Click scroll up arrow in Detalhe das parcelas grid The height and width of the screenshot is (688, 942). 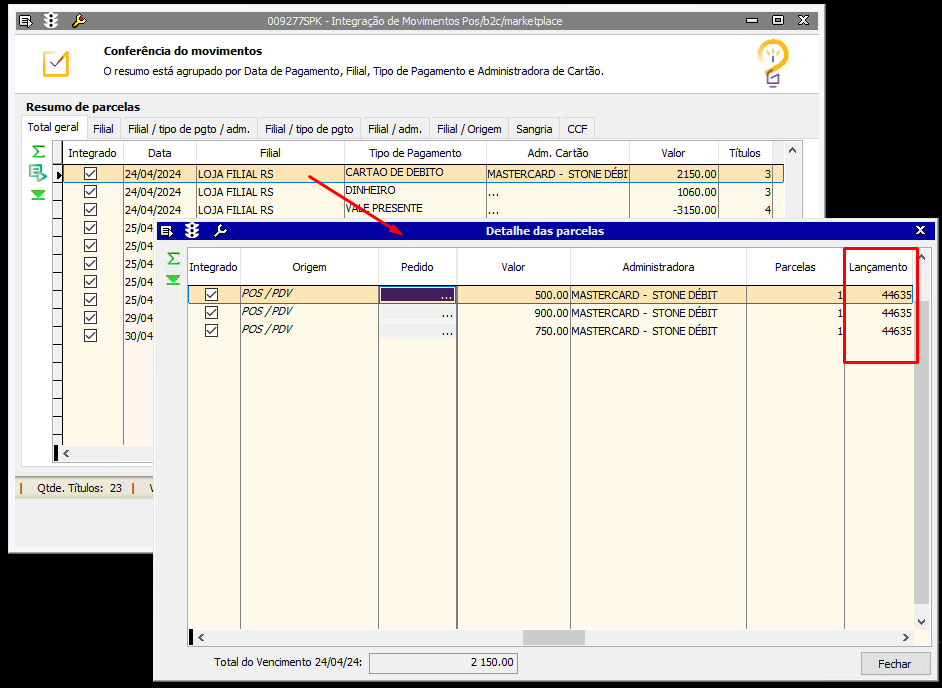coord(922,258)
